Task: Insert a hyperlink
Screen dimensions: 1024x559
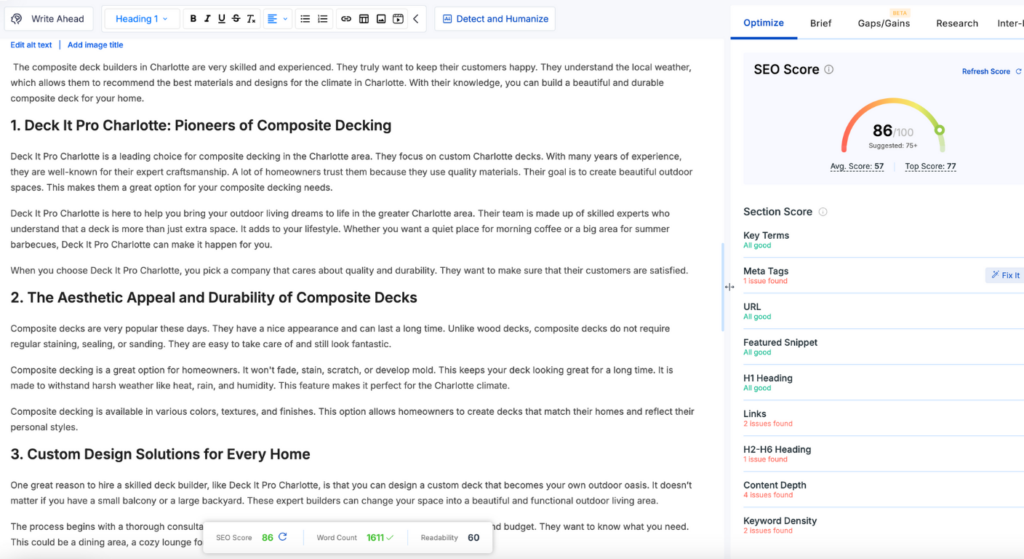Action: coord(346,19)
